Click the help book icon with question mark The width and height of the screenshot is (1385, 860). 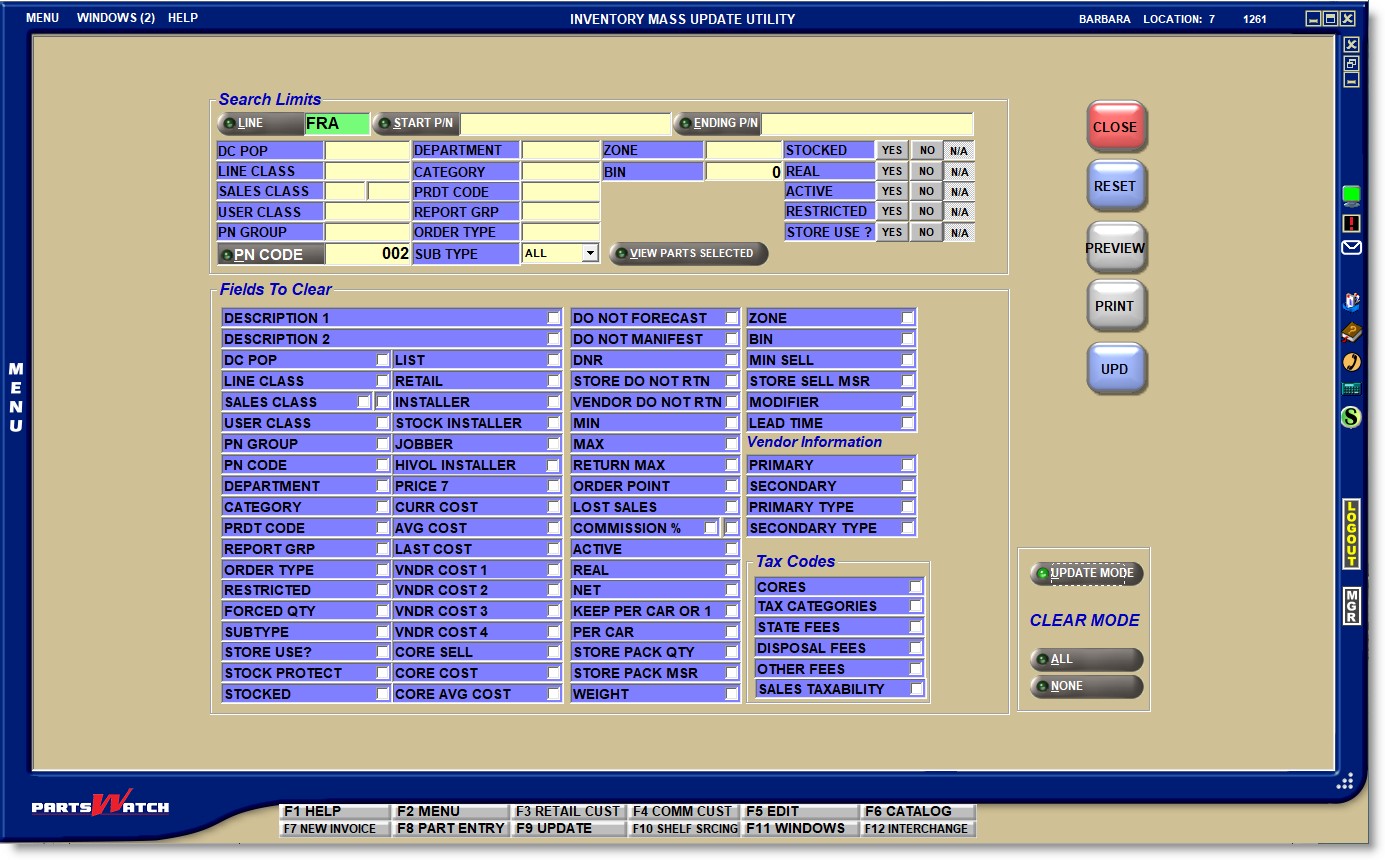1351,332
